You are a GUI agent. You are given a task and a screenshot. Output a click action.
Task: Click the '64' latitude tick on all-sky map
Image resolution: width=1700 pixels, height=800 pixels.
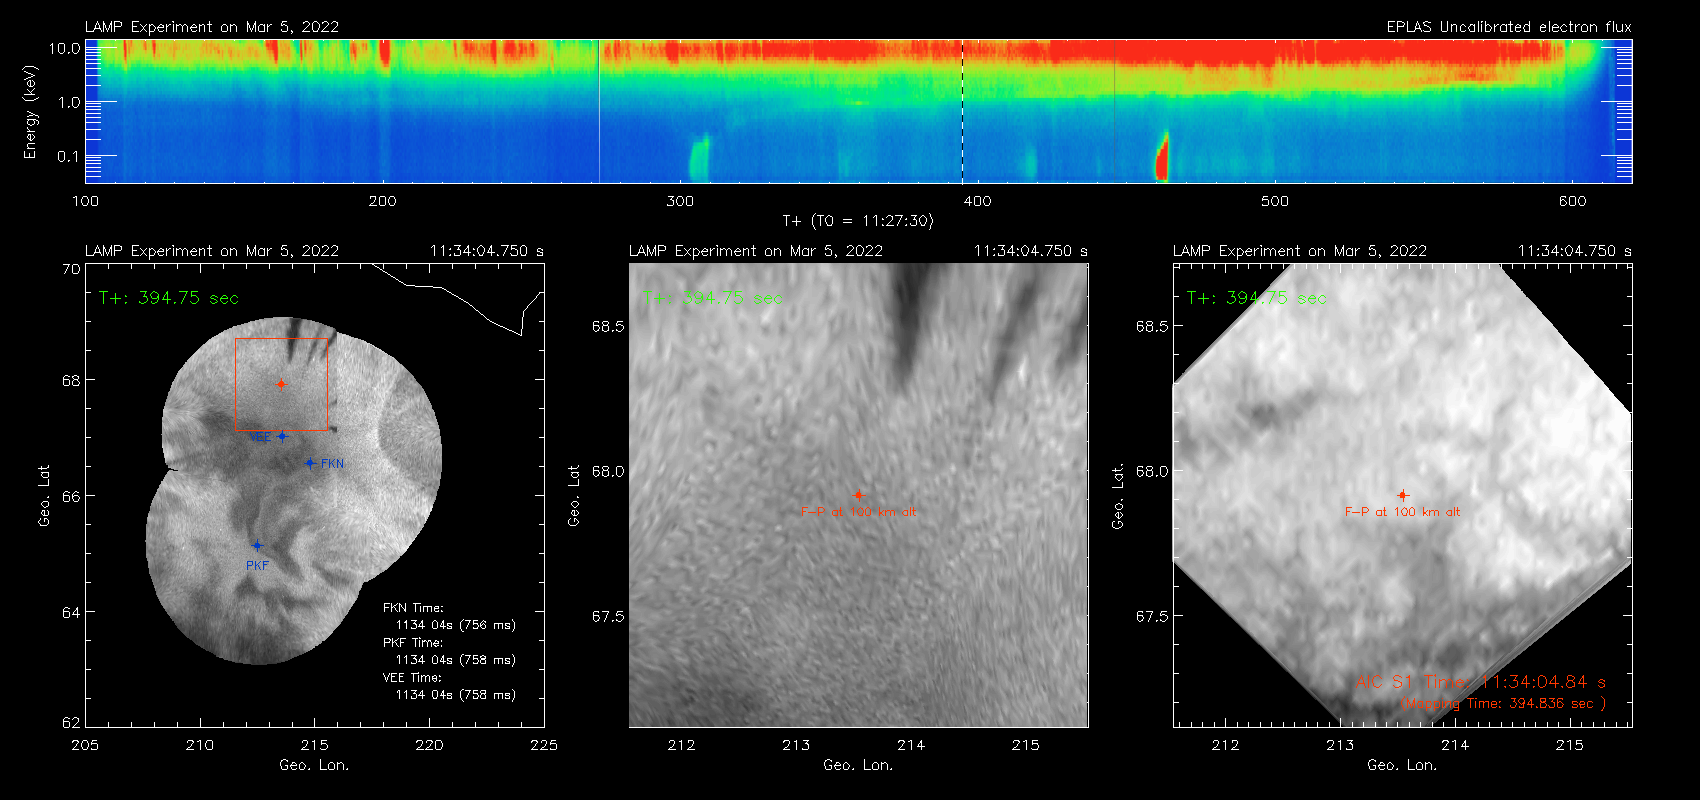[x=71, y=612]
